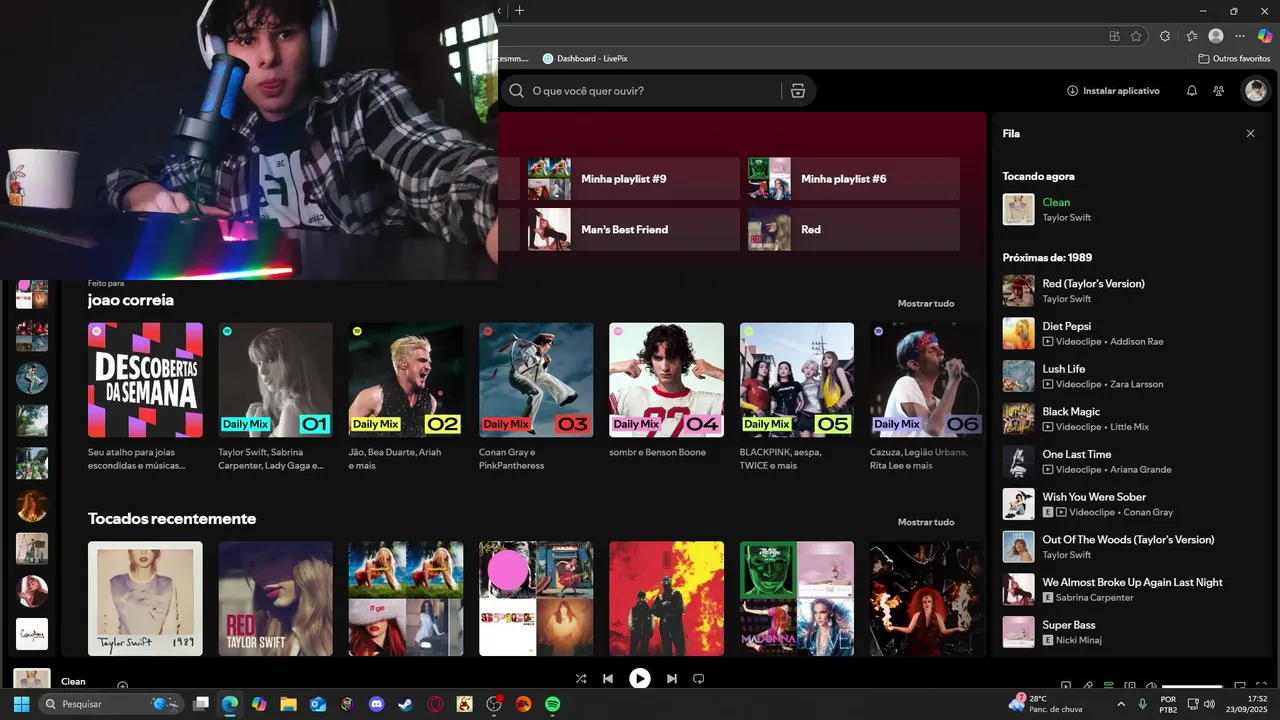Open the Madonna collage playlist in recently played
The image size is (1280, 720).
point(797,599)
